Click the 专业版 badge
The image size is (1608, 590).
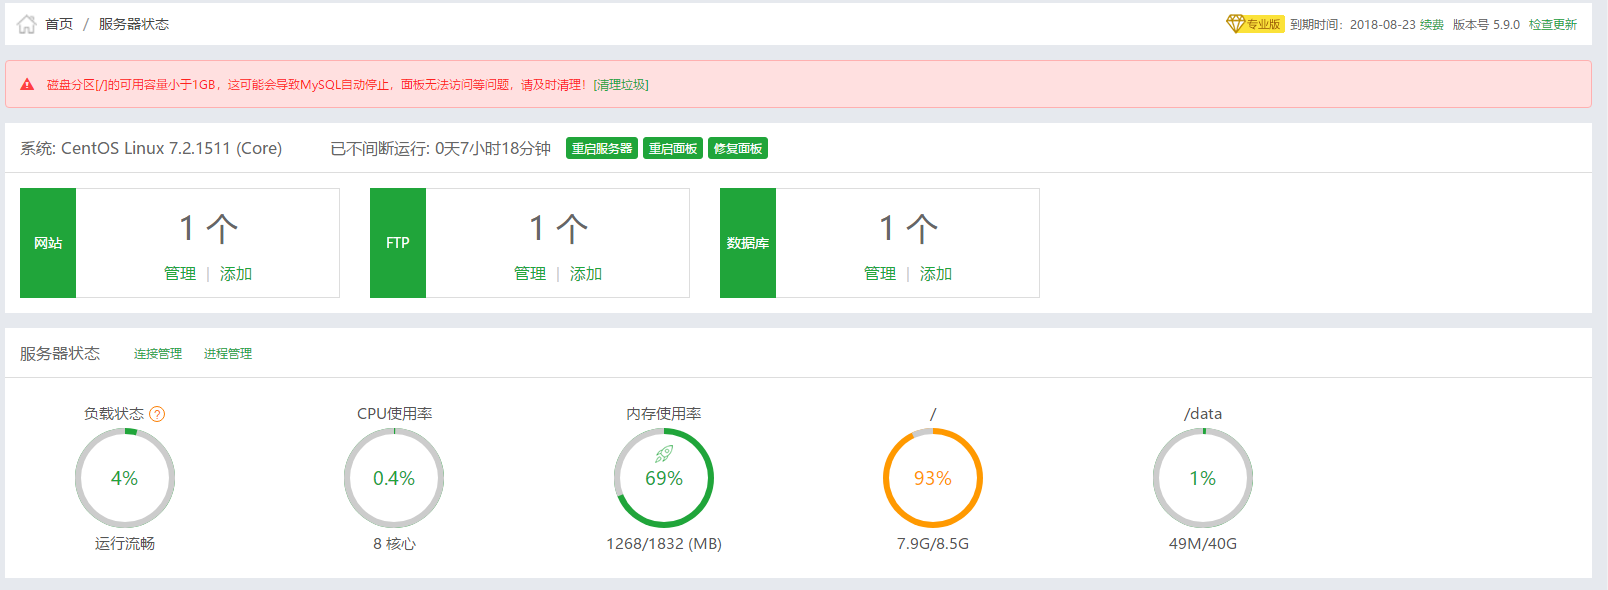tap(1264, 24)
